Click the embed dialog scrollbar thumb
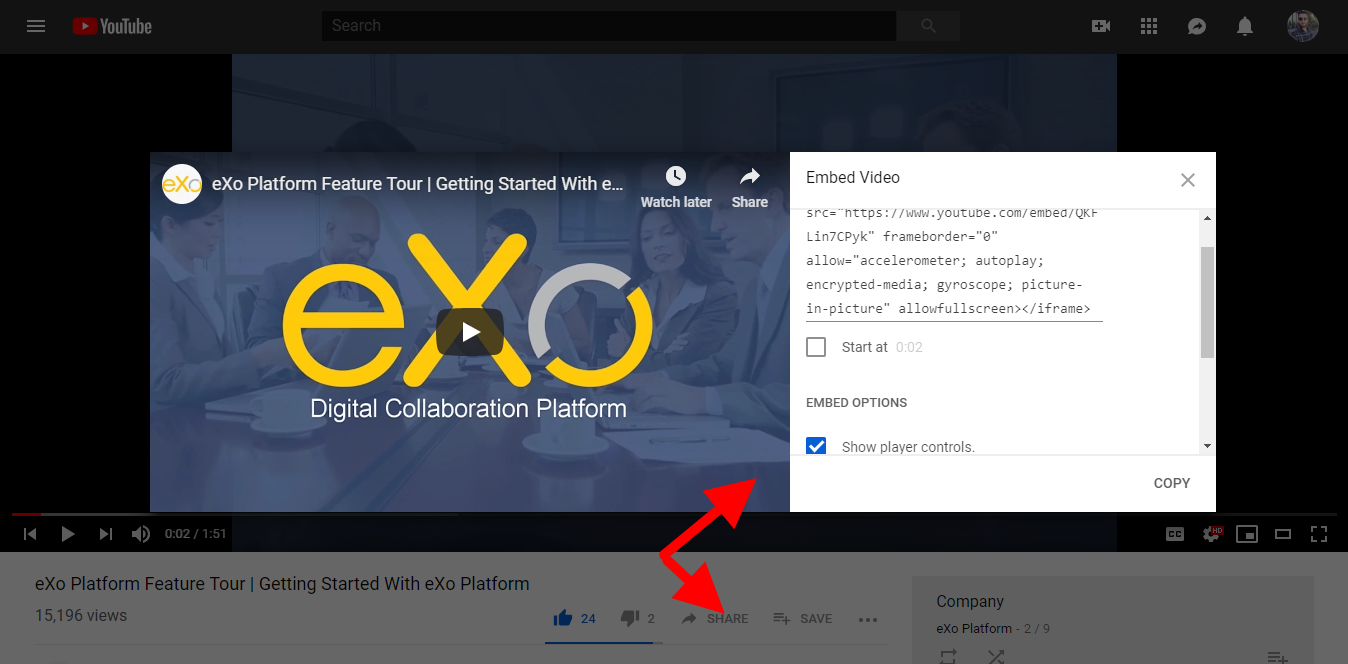 (1207, 302)
